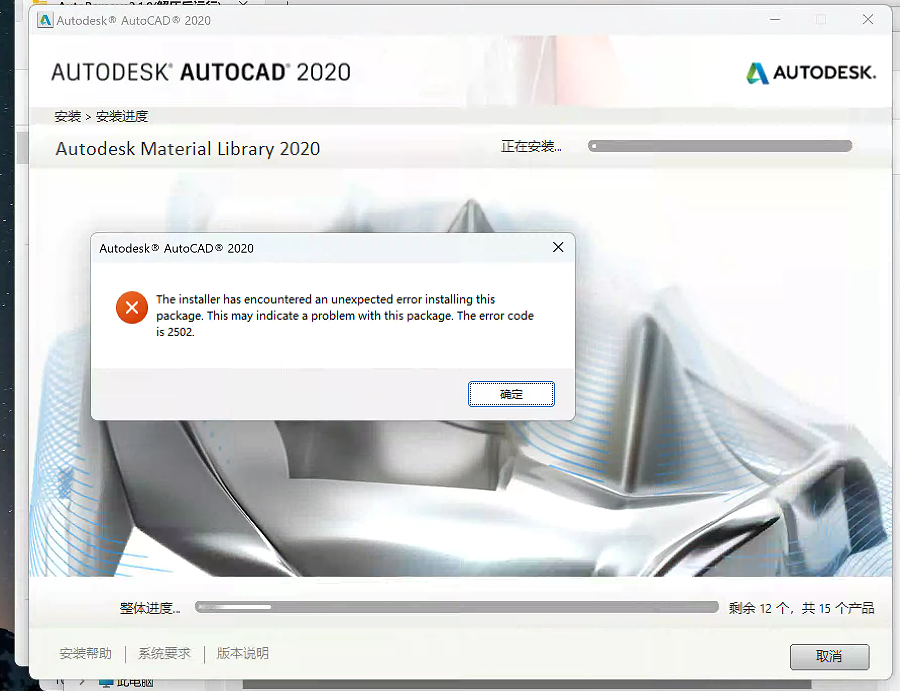
Task: Click the 安装进度 breadcrumb item
Action: 122,117
